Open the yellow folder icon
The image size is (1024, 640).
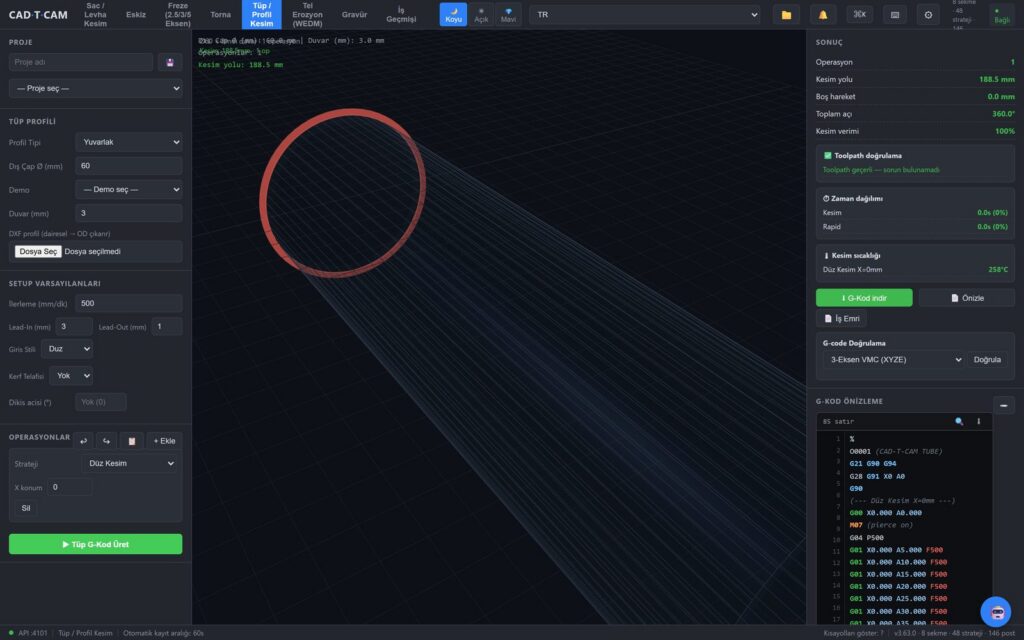786,14
